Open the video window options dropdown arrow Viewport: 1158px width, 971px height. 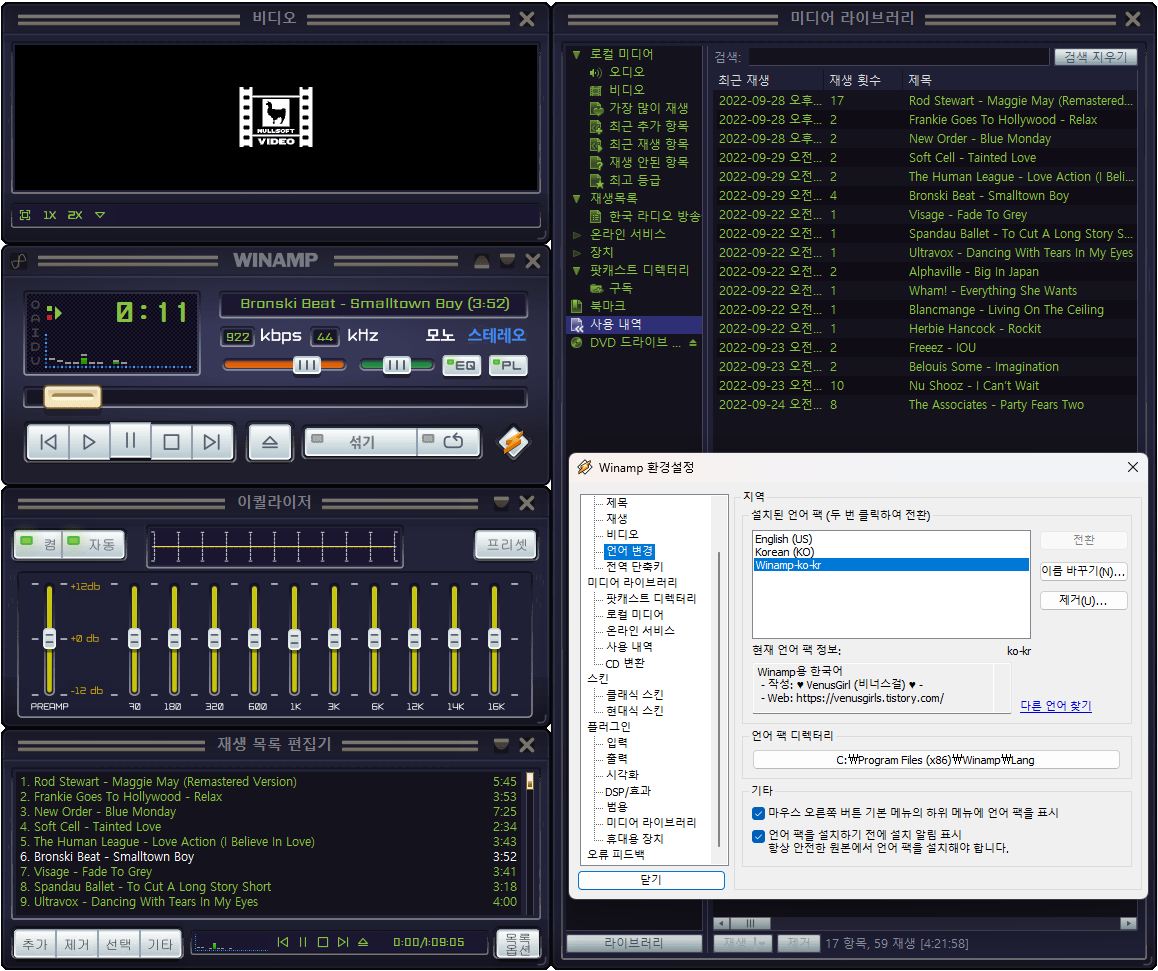(100, 214)
